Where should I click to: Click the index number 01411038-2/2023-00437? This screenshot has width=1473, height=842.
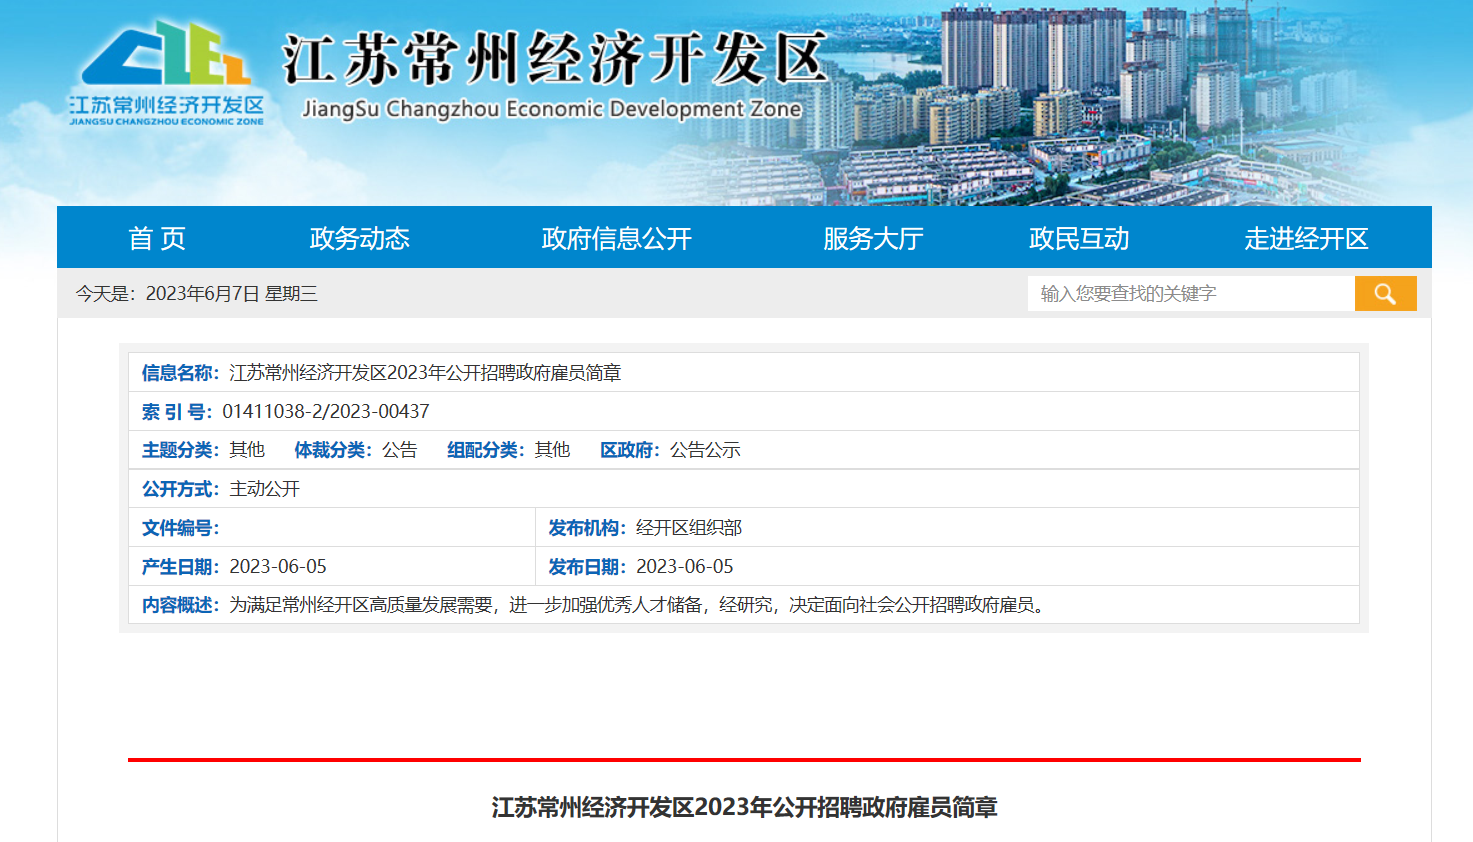click(326, 411)
